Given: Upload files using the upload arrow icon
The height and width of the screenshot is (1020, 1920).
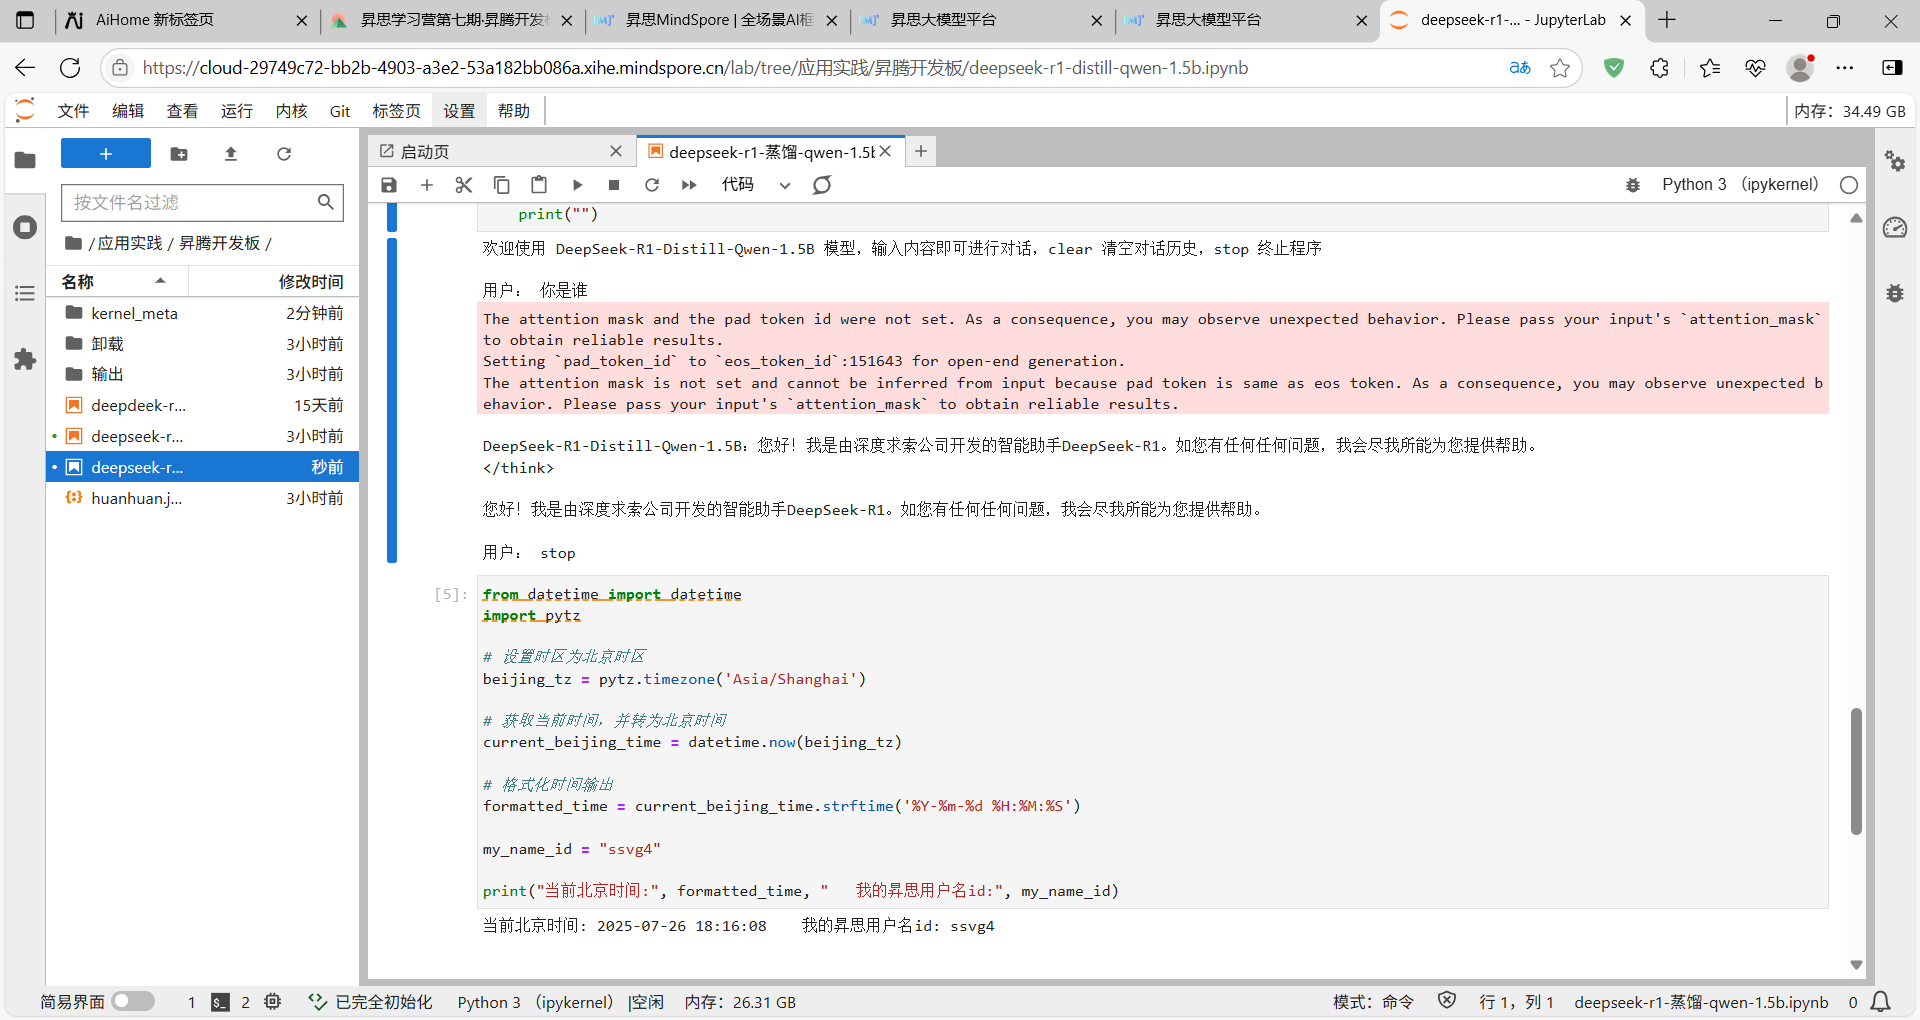Looking at the screenshot, I should point(231,154).
